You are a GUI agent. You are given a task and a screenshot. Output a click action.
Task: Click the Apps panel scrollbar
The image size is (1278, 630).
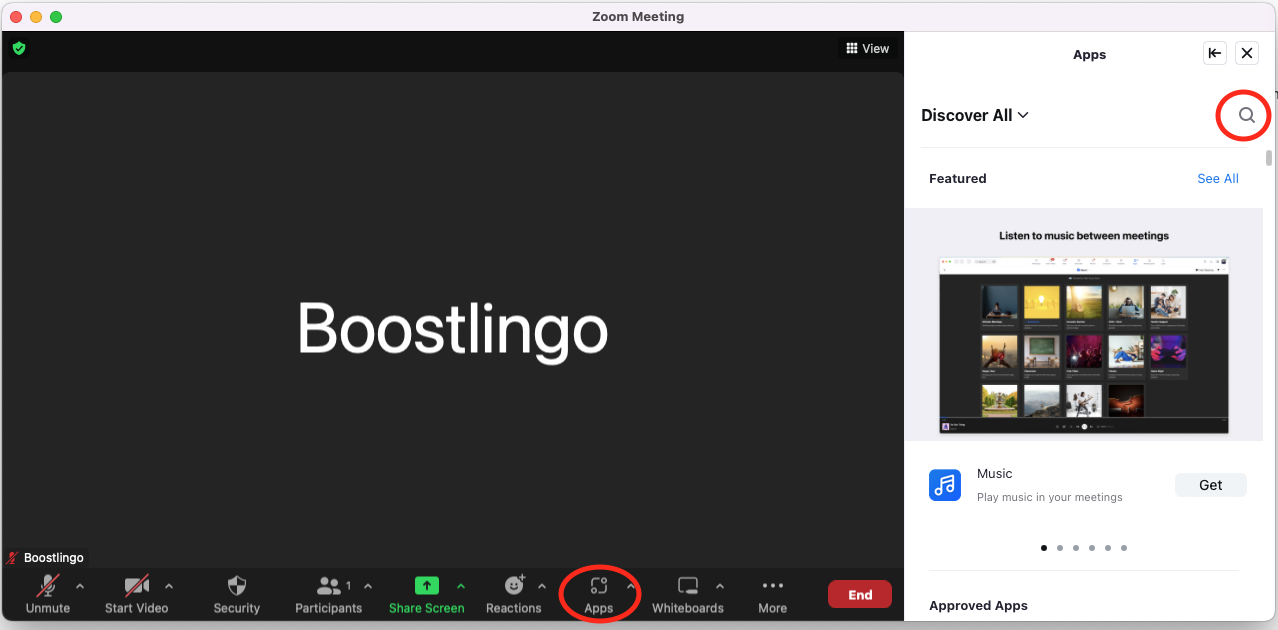1269,157
